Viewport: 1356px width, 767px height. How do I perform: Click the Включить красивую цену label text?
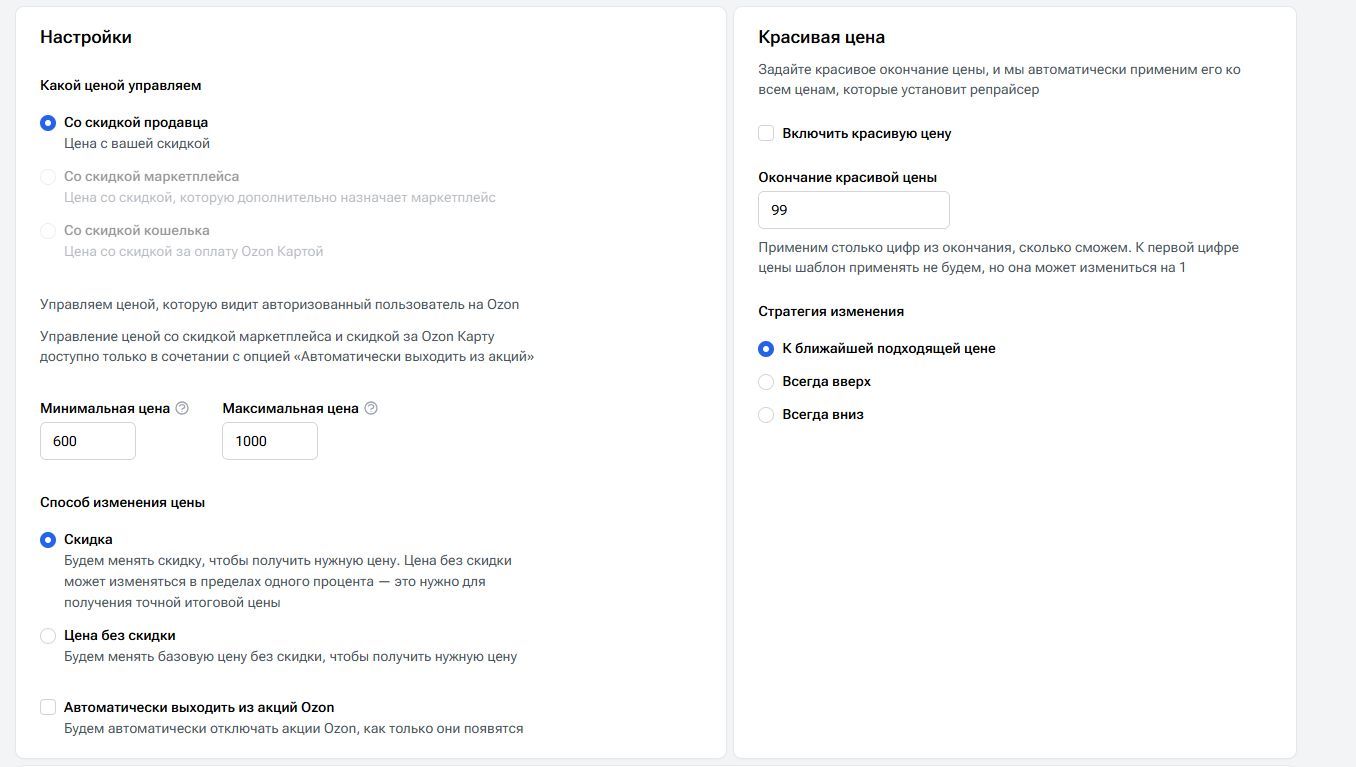(866, 133)
